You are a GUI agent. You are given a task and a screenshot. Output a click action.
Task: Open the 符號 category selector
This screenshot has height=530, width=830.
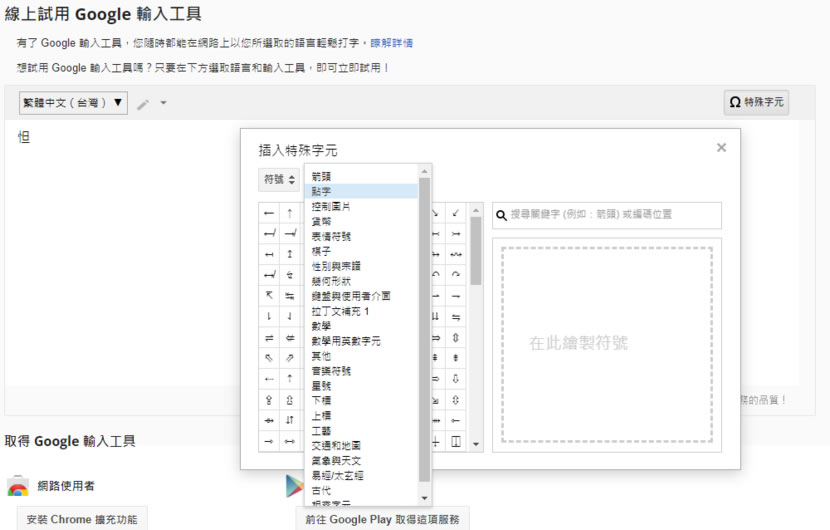[x=279, y=179]
